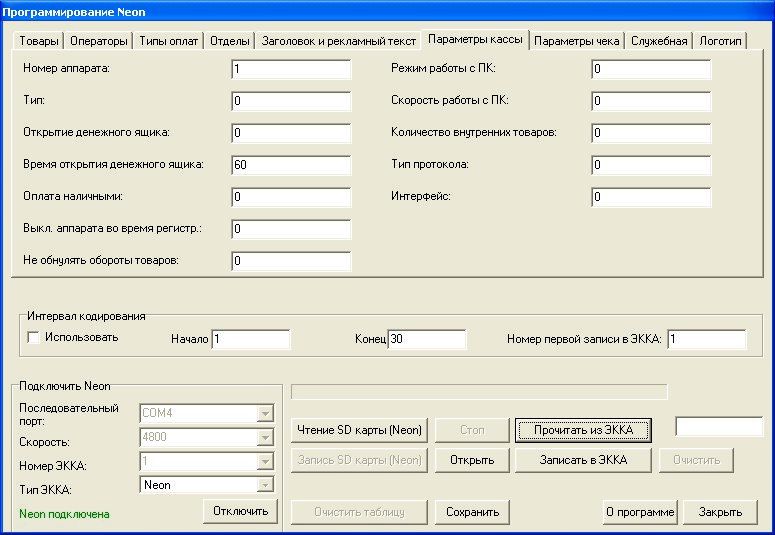This screenshot has height=535, width=775.
Task: Click Записать в ЭККА button
Action: [x=583, y=460]
